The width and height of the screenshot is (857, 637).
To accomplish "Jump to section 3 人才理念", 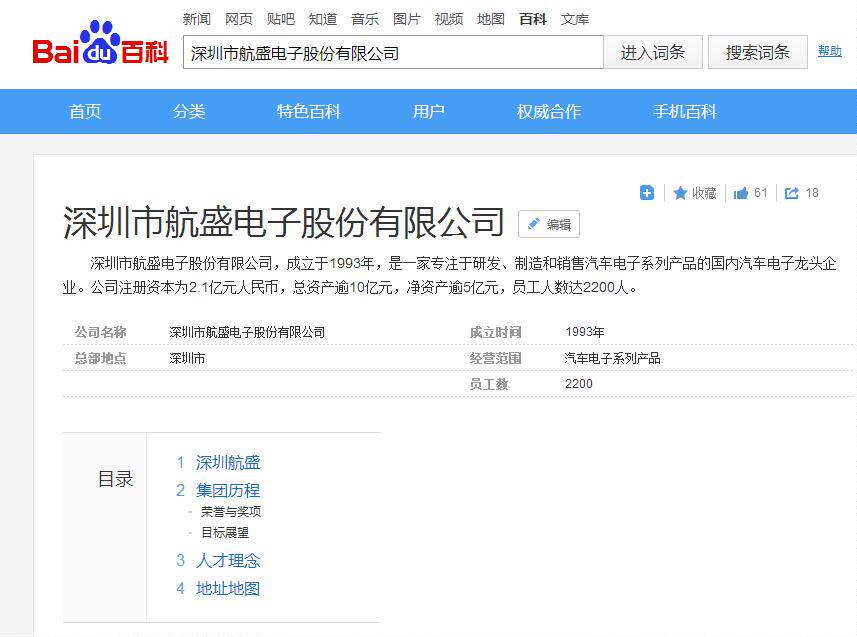I will pos(228,560).
